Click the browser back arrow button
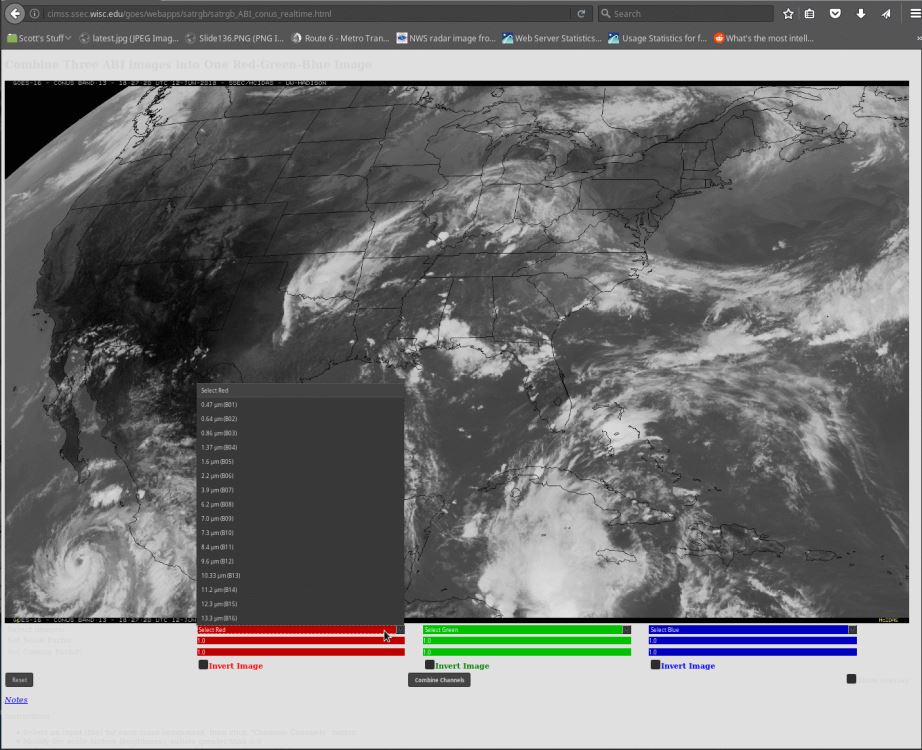Viewport: 922px width, 750px height. coord(14,14)
